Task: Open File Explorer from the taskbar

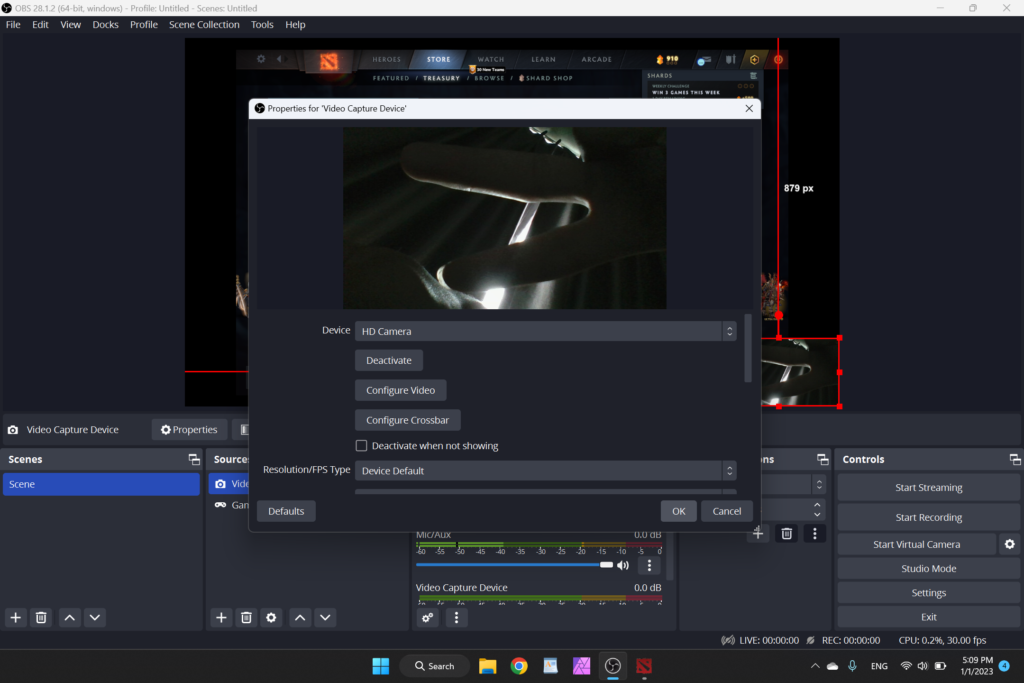Action: (x=488, y=666)
